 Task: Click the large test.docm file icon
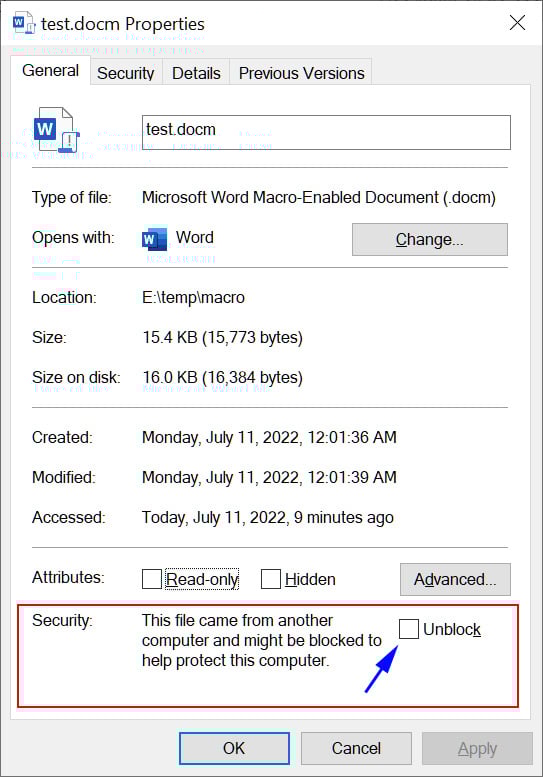(56, 131)
